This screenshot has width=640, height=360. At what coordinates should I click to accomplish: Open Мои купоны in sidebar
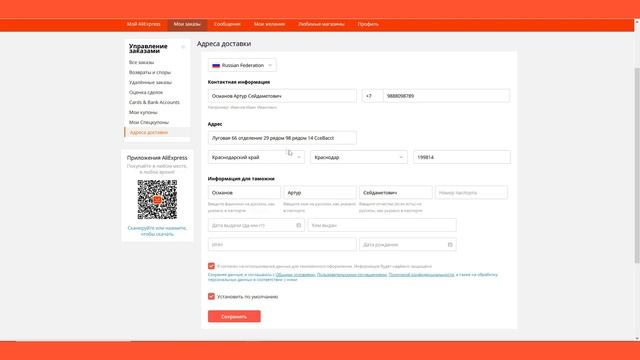click(x=143, y=112)
